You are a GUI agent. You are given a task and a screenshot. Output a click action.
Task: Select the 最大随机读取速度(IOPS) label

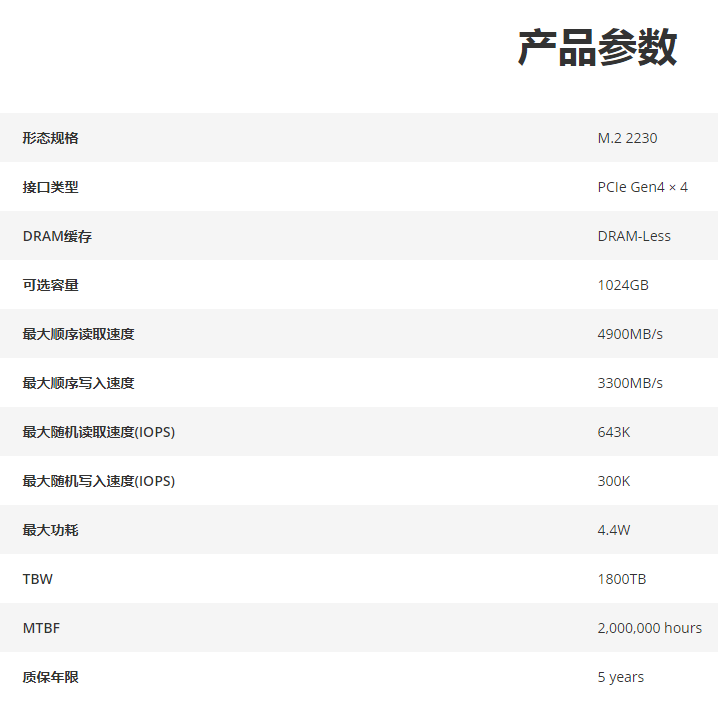99,432
